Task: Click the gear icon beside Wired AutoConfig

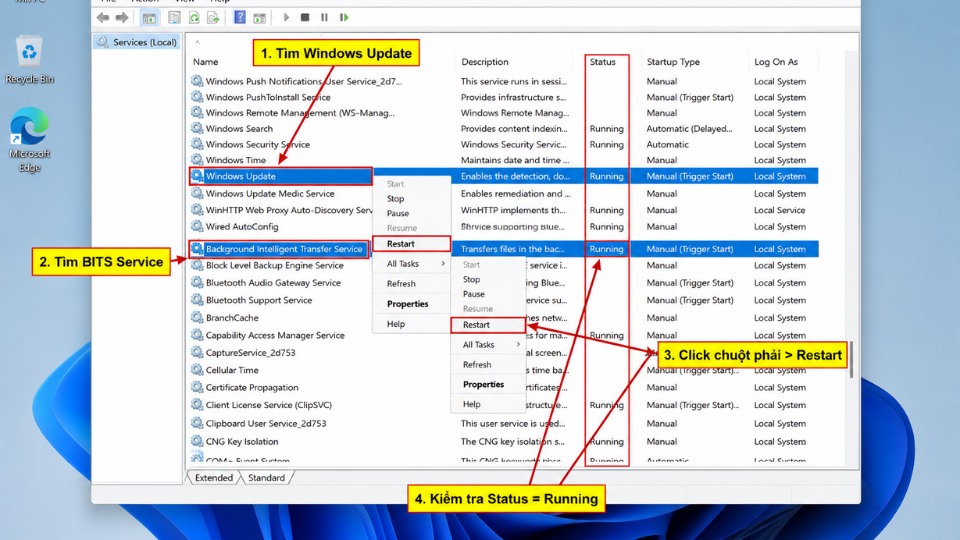Action: coord(197,226)
